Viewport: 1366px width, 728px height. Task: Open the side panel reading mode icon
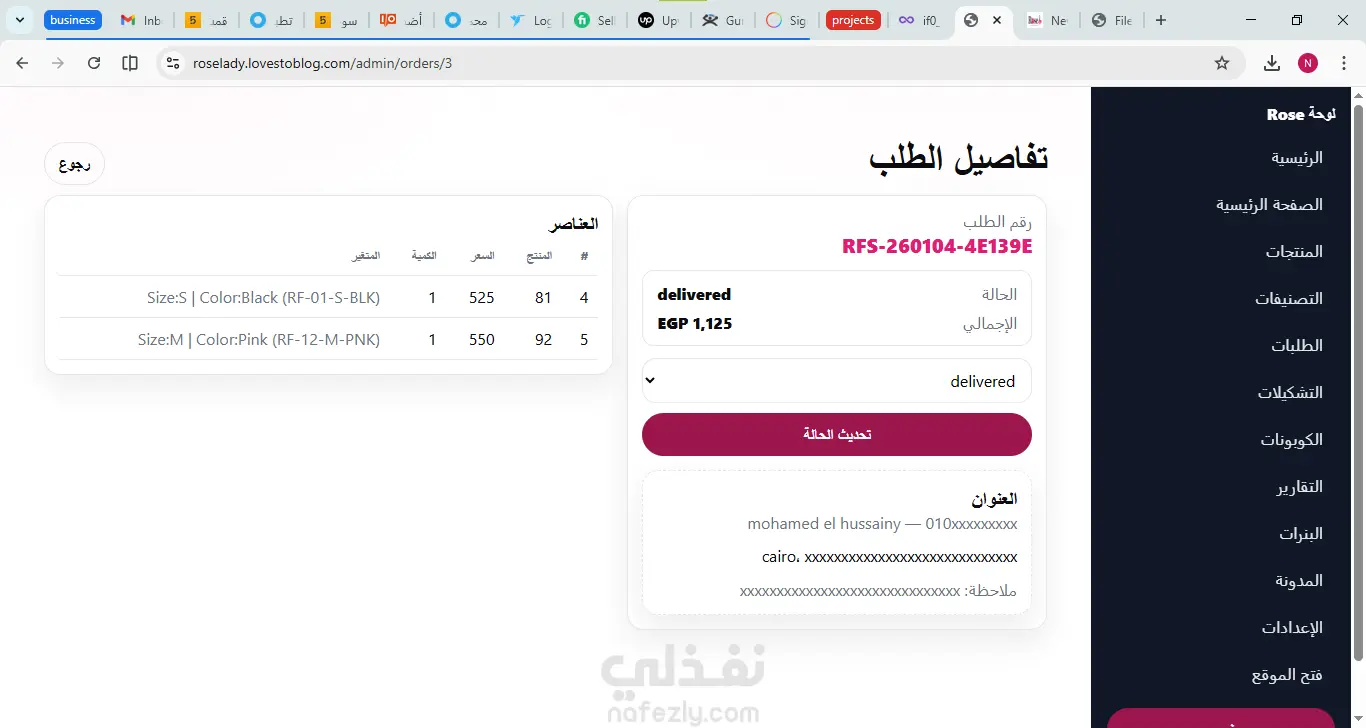coord(130,63)
